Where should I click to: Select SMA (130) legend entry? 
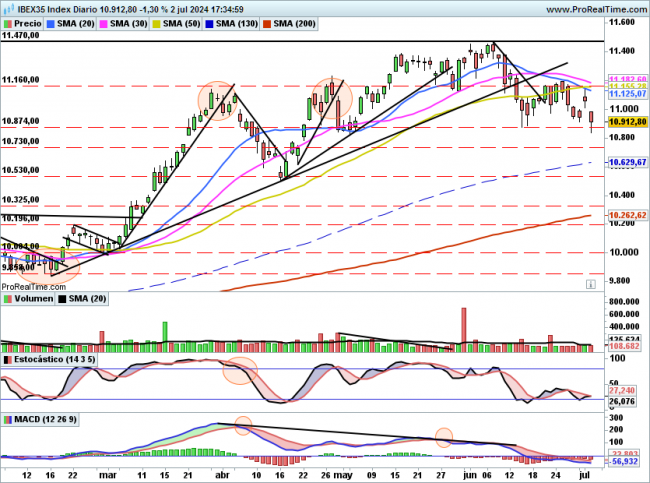point(232,24)
